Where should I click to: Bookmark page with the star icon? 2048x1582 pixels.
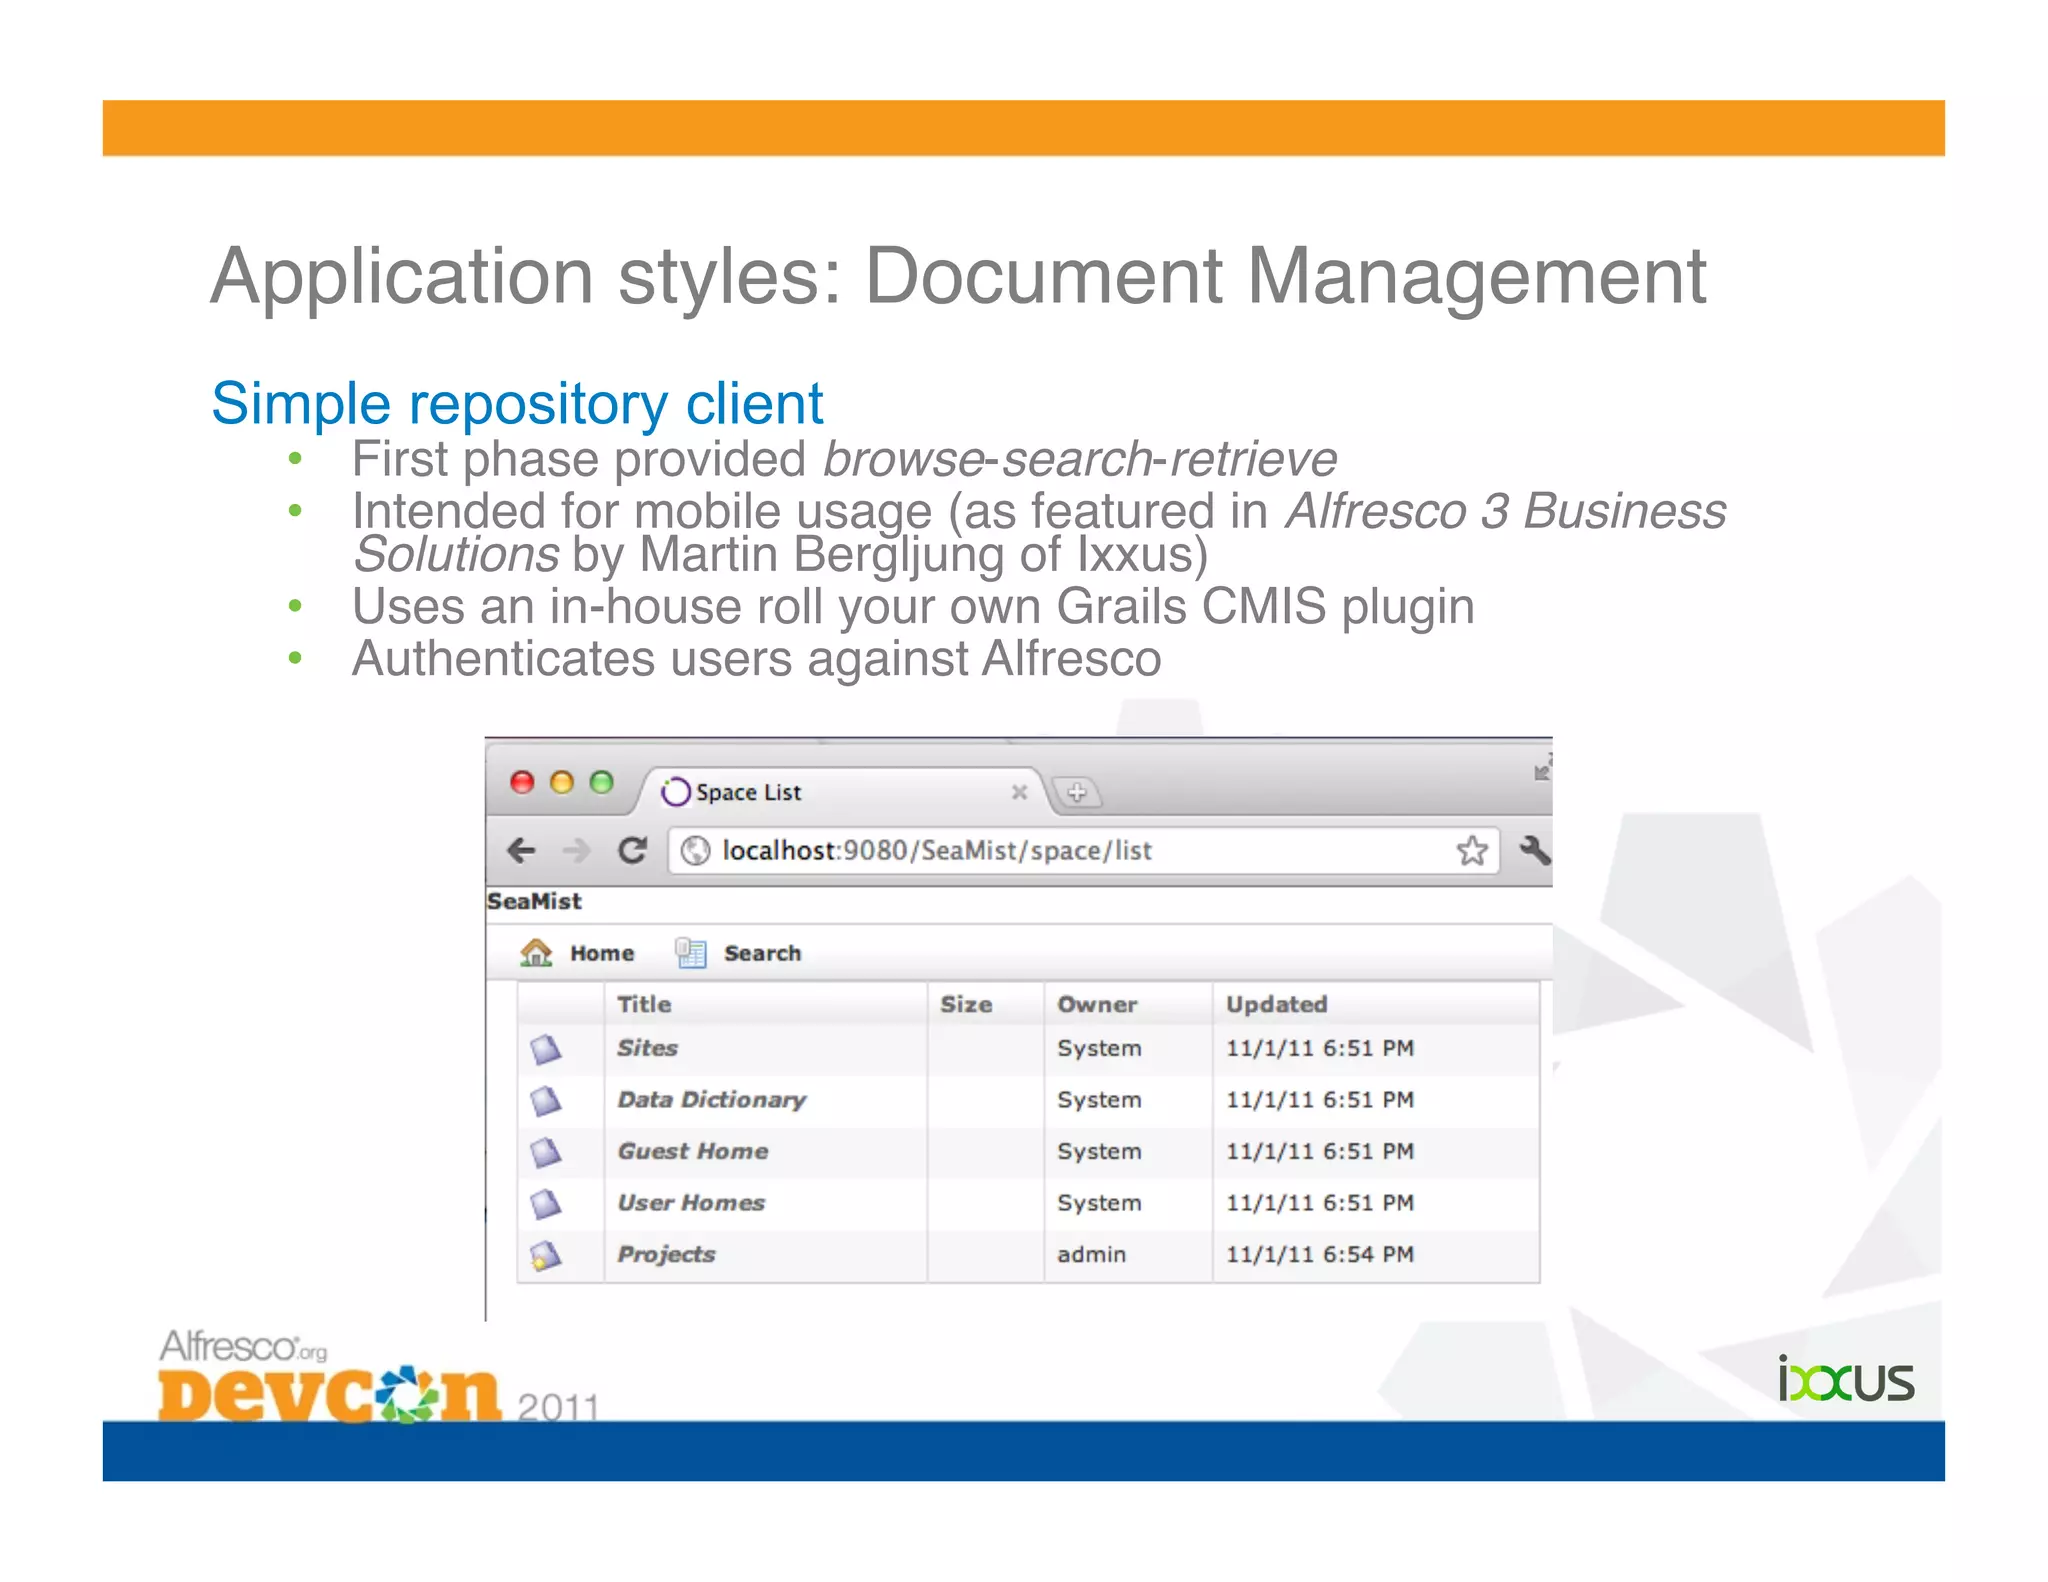pos(1472,851)
